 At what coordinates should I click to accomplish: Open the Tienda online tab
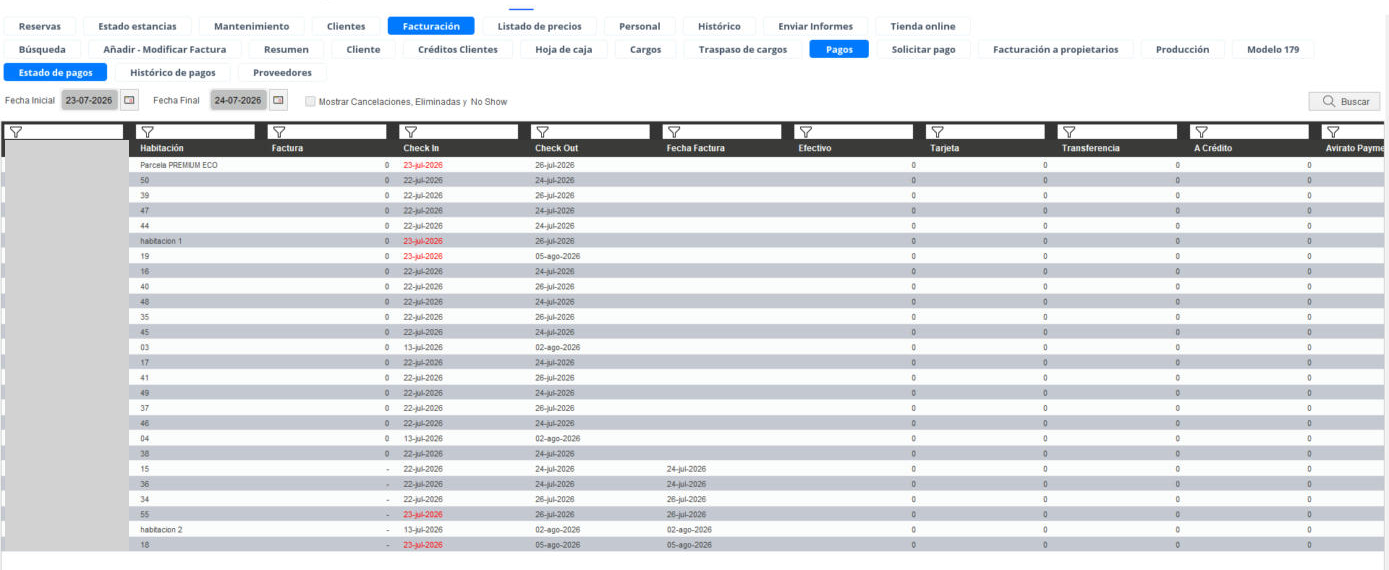click(x=923, y=26)
